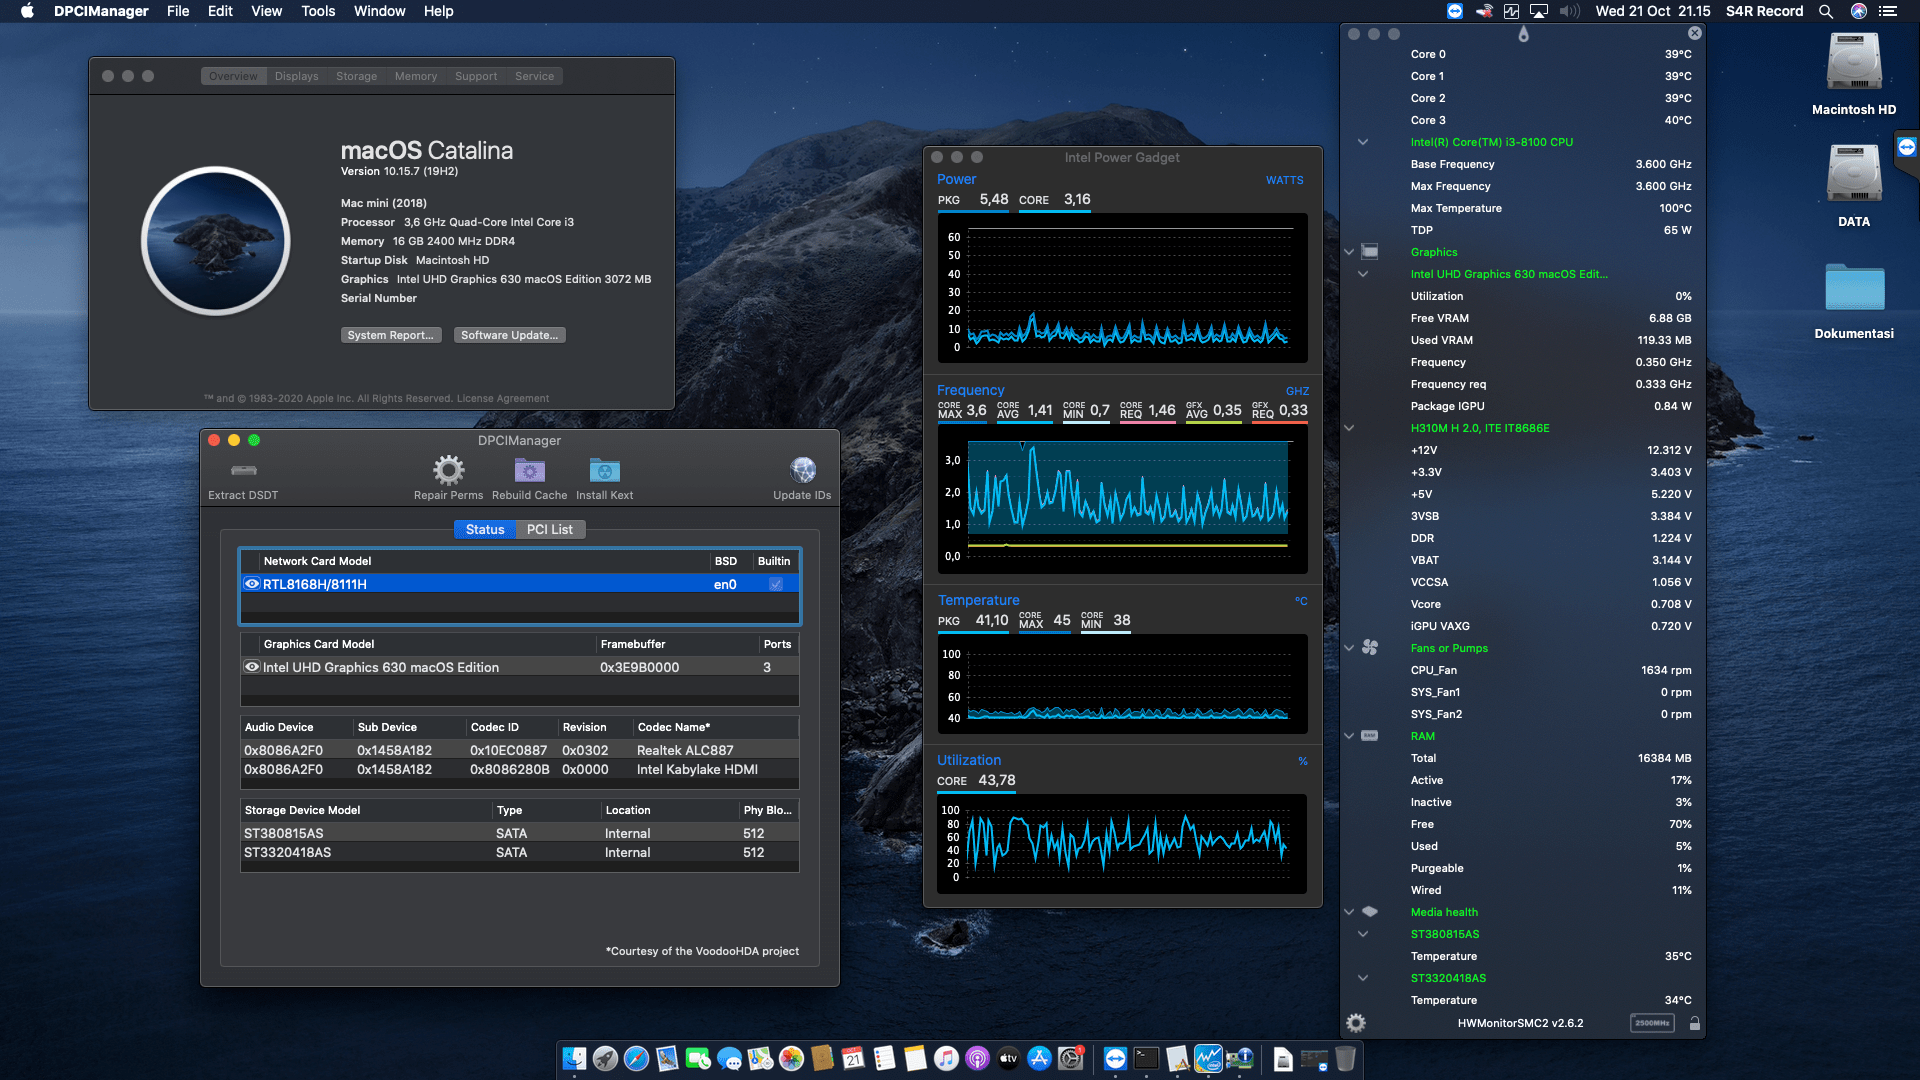Toggle visibility of Intel UHD Graphics 630 entry
Viewport: 1920px width, 1080px height.
pos(252,667)
